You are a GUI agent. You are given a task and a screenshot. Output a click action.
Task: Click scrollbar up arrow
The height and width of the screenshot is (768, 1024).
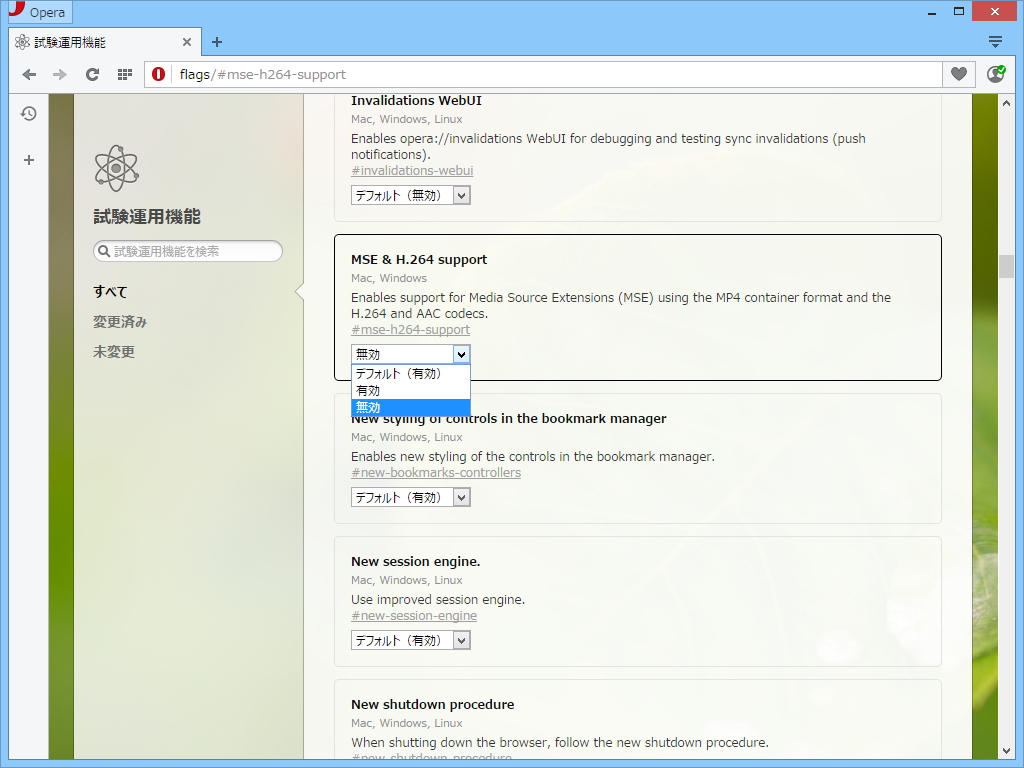pyautogui.click(x=1006, y=103)
